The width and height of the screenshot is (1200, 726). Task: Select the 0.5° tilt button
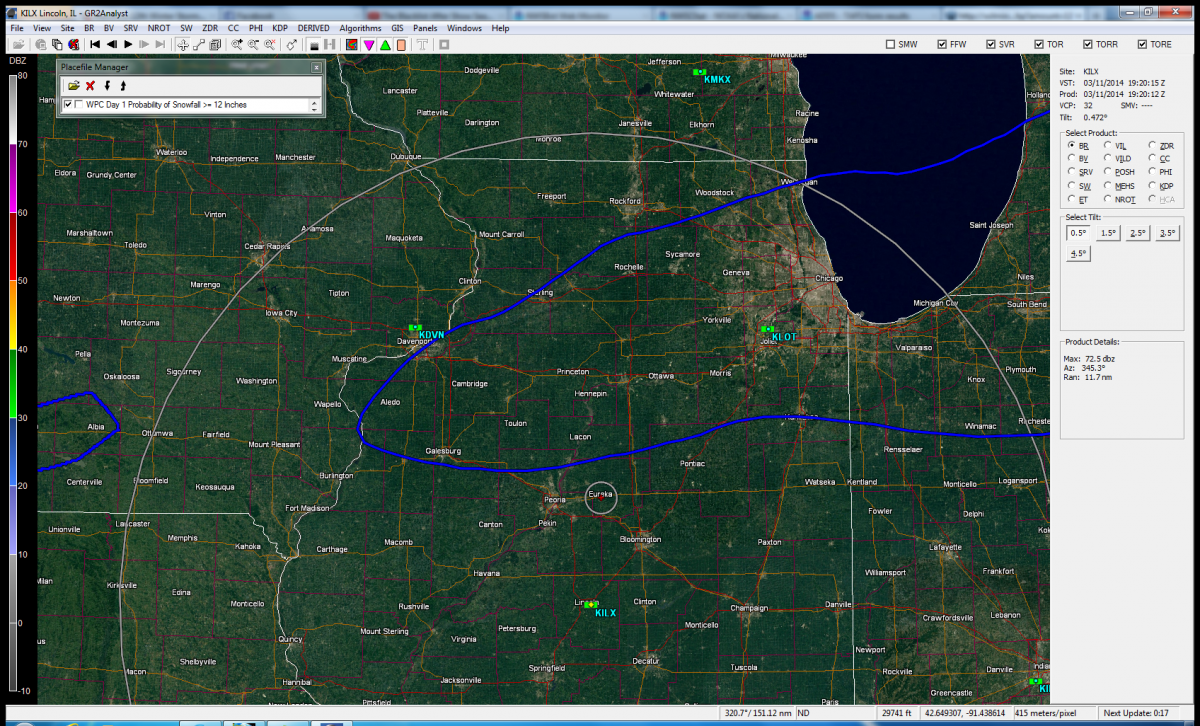click(1078, 233)
